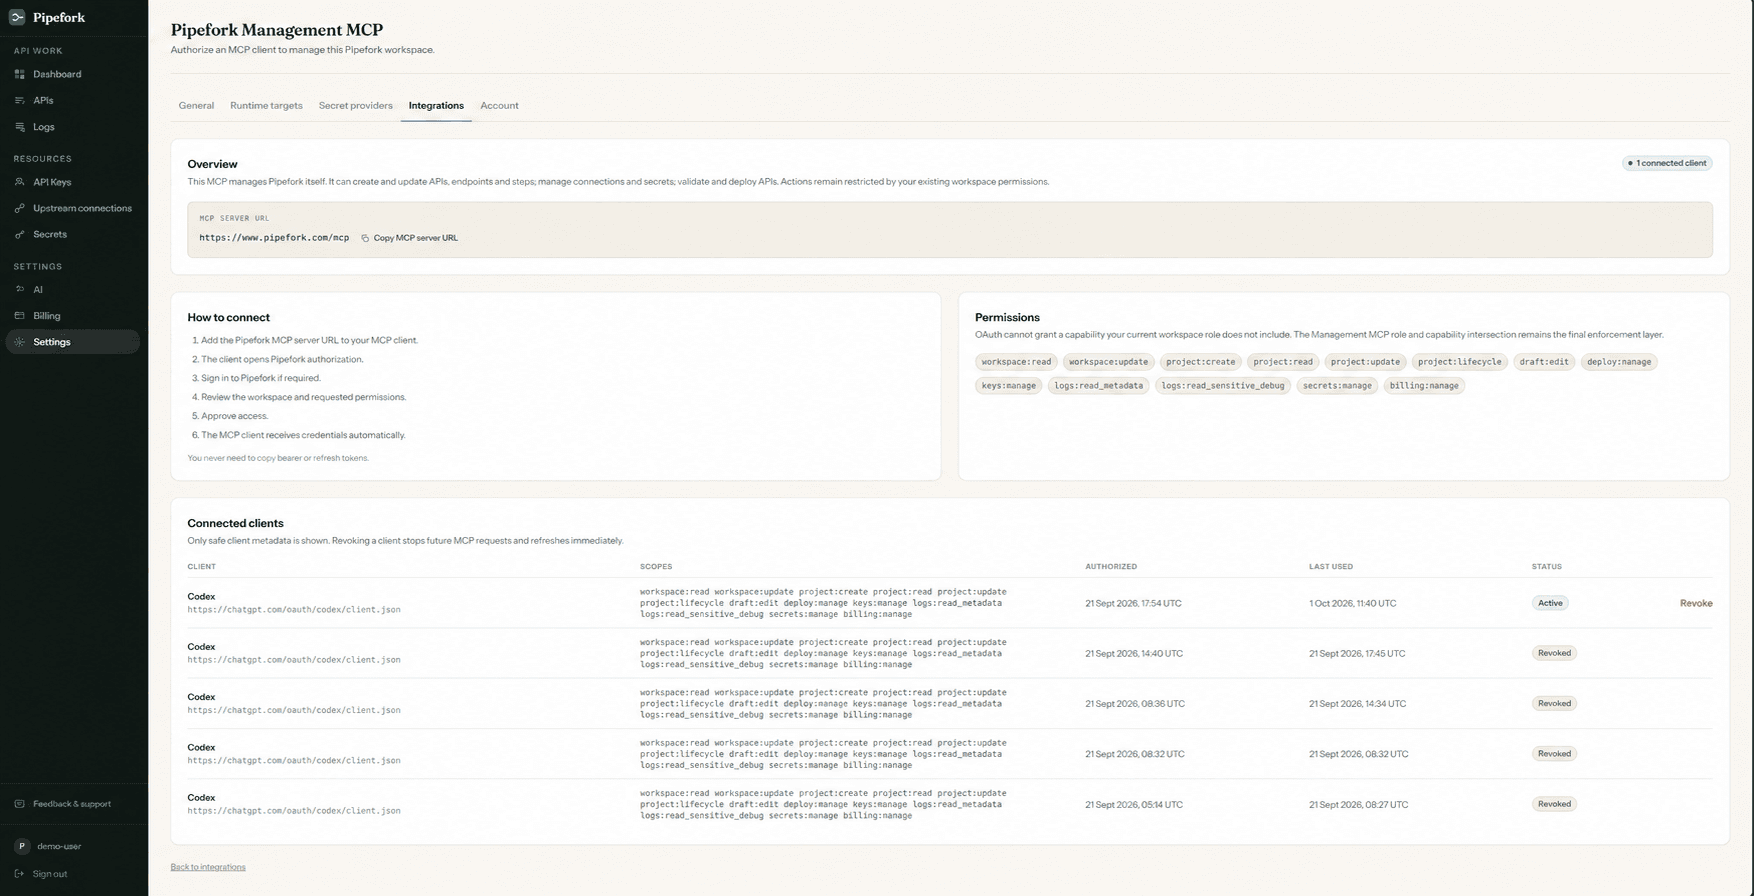Click the Secrets key icon
Viewport: 1754px width, 896px height.
(x=19, y=234)
